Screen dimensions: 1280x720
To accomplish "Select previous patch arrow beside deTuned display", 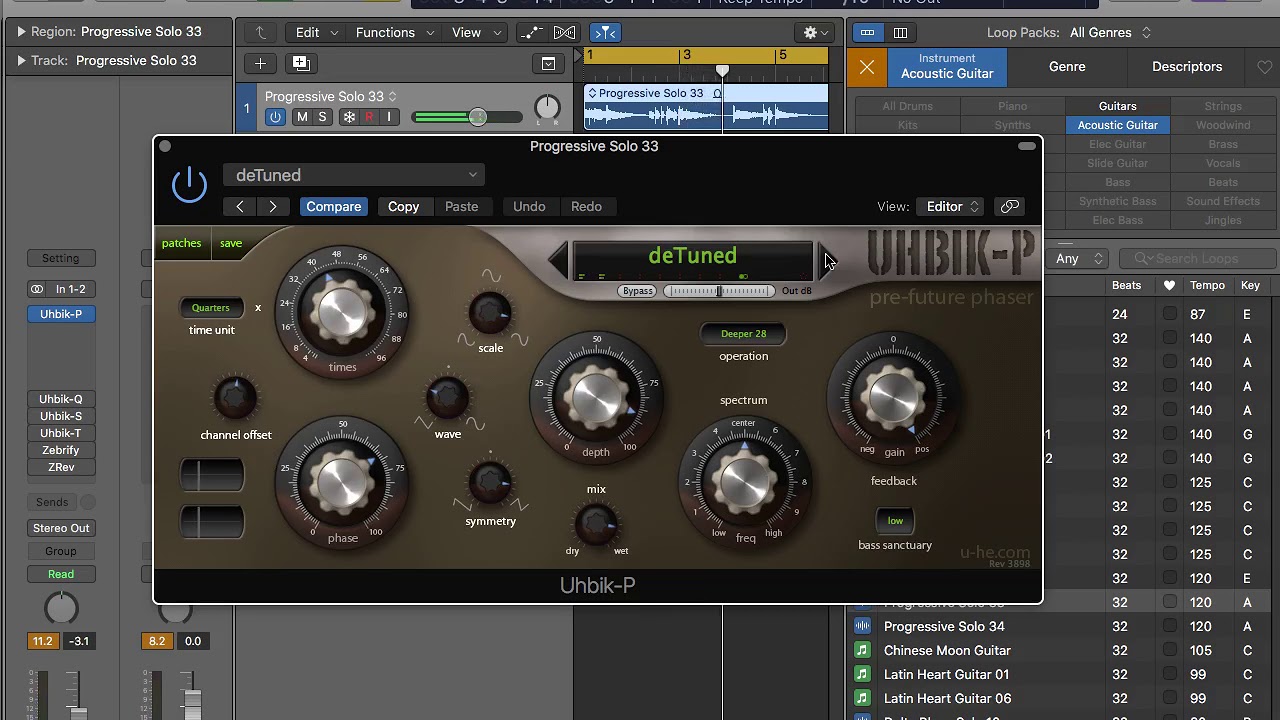I will tap(559, 260).
